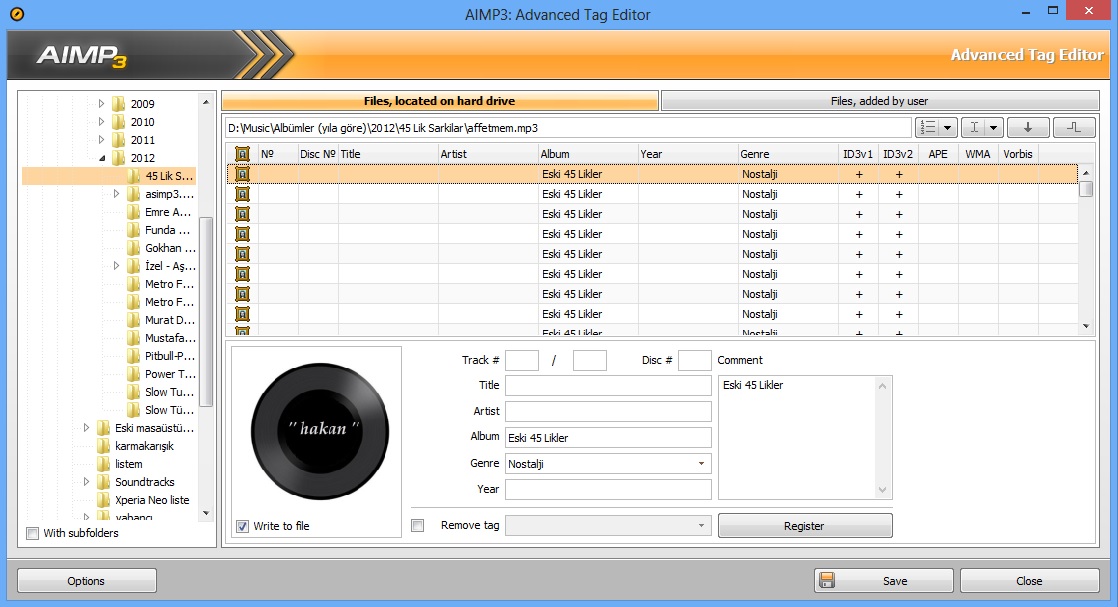Viewport: 1118px width, 607px height.
Task: Click the auto-numbering list icon button
Action: point(928,128)
